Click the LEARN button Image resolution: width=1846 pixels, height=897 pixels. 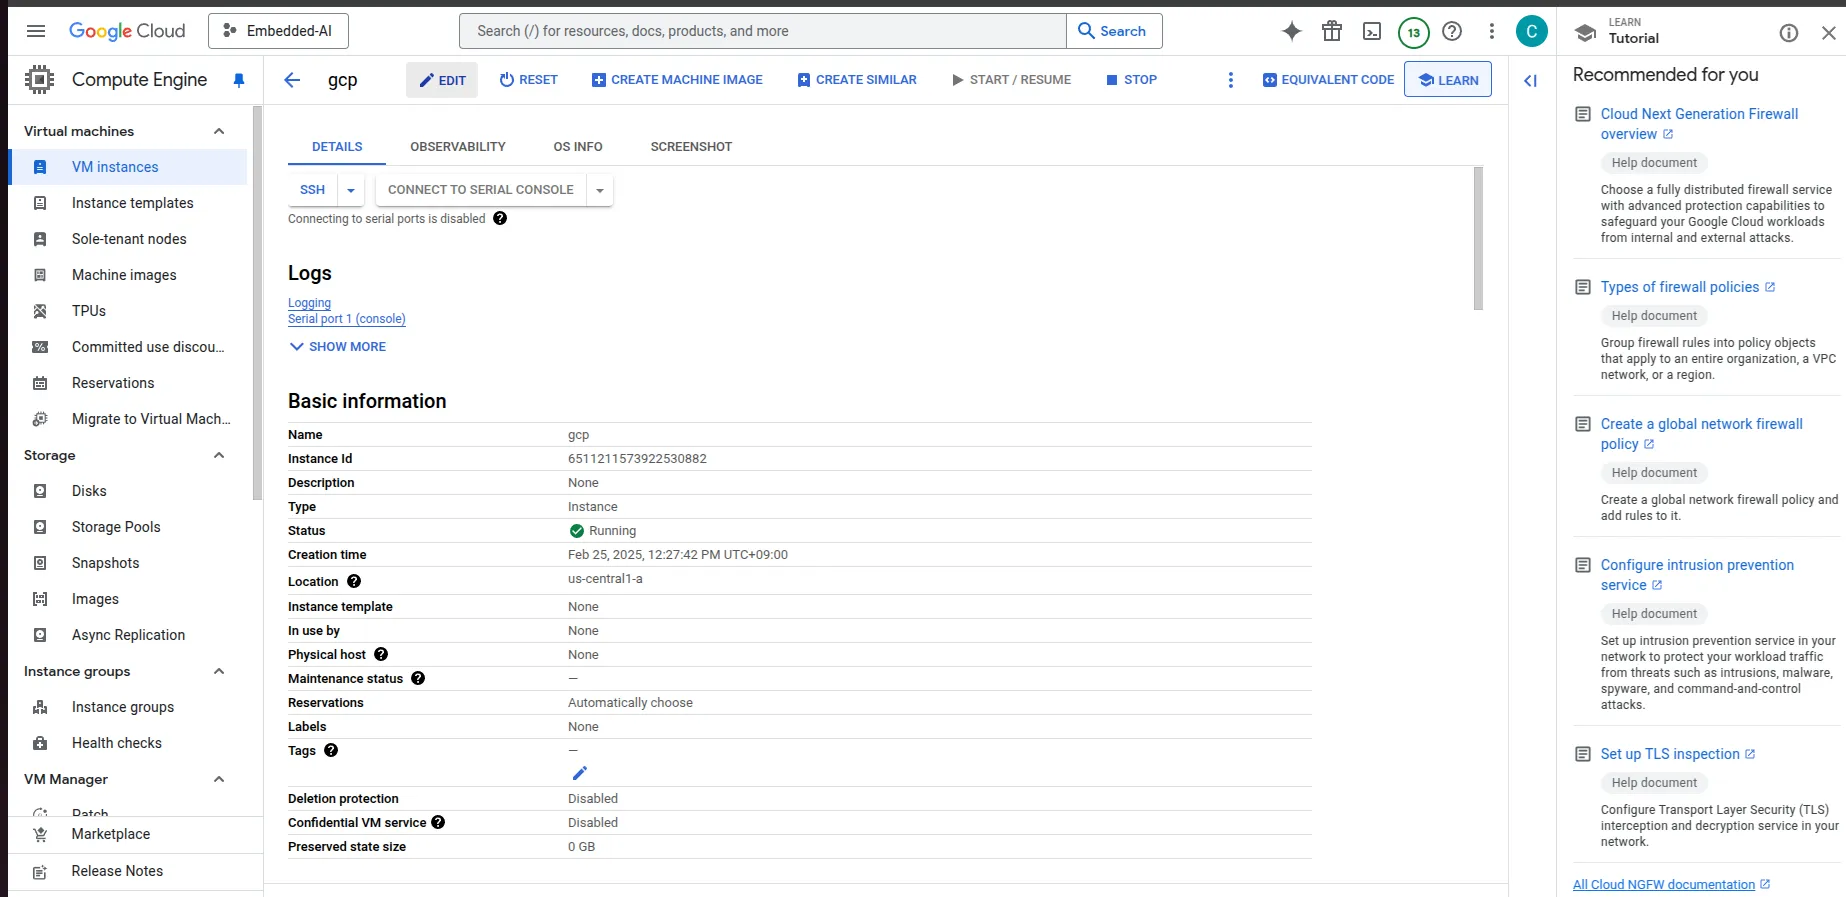click(x=1448, y=80)
